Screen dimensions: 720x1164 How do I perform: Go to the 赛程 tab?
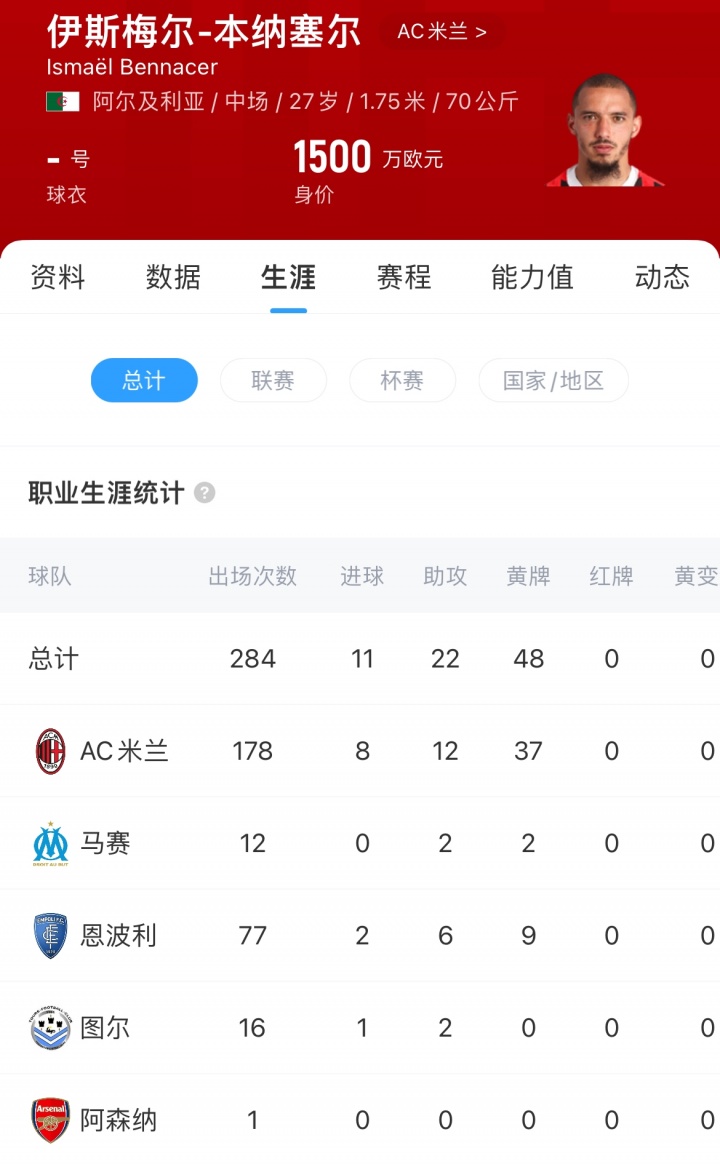(404, 277)
